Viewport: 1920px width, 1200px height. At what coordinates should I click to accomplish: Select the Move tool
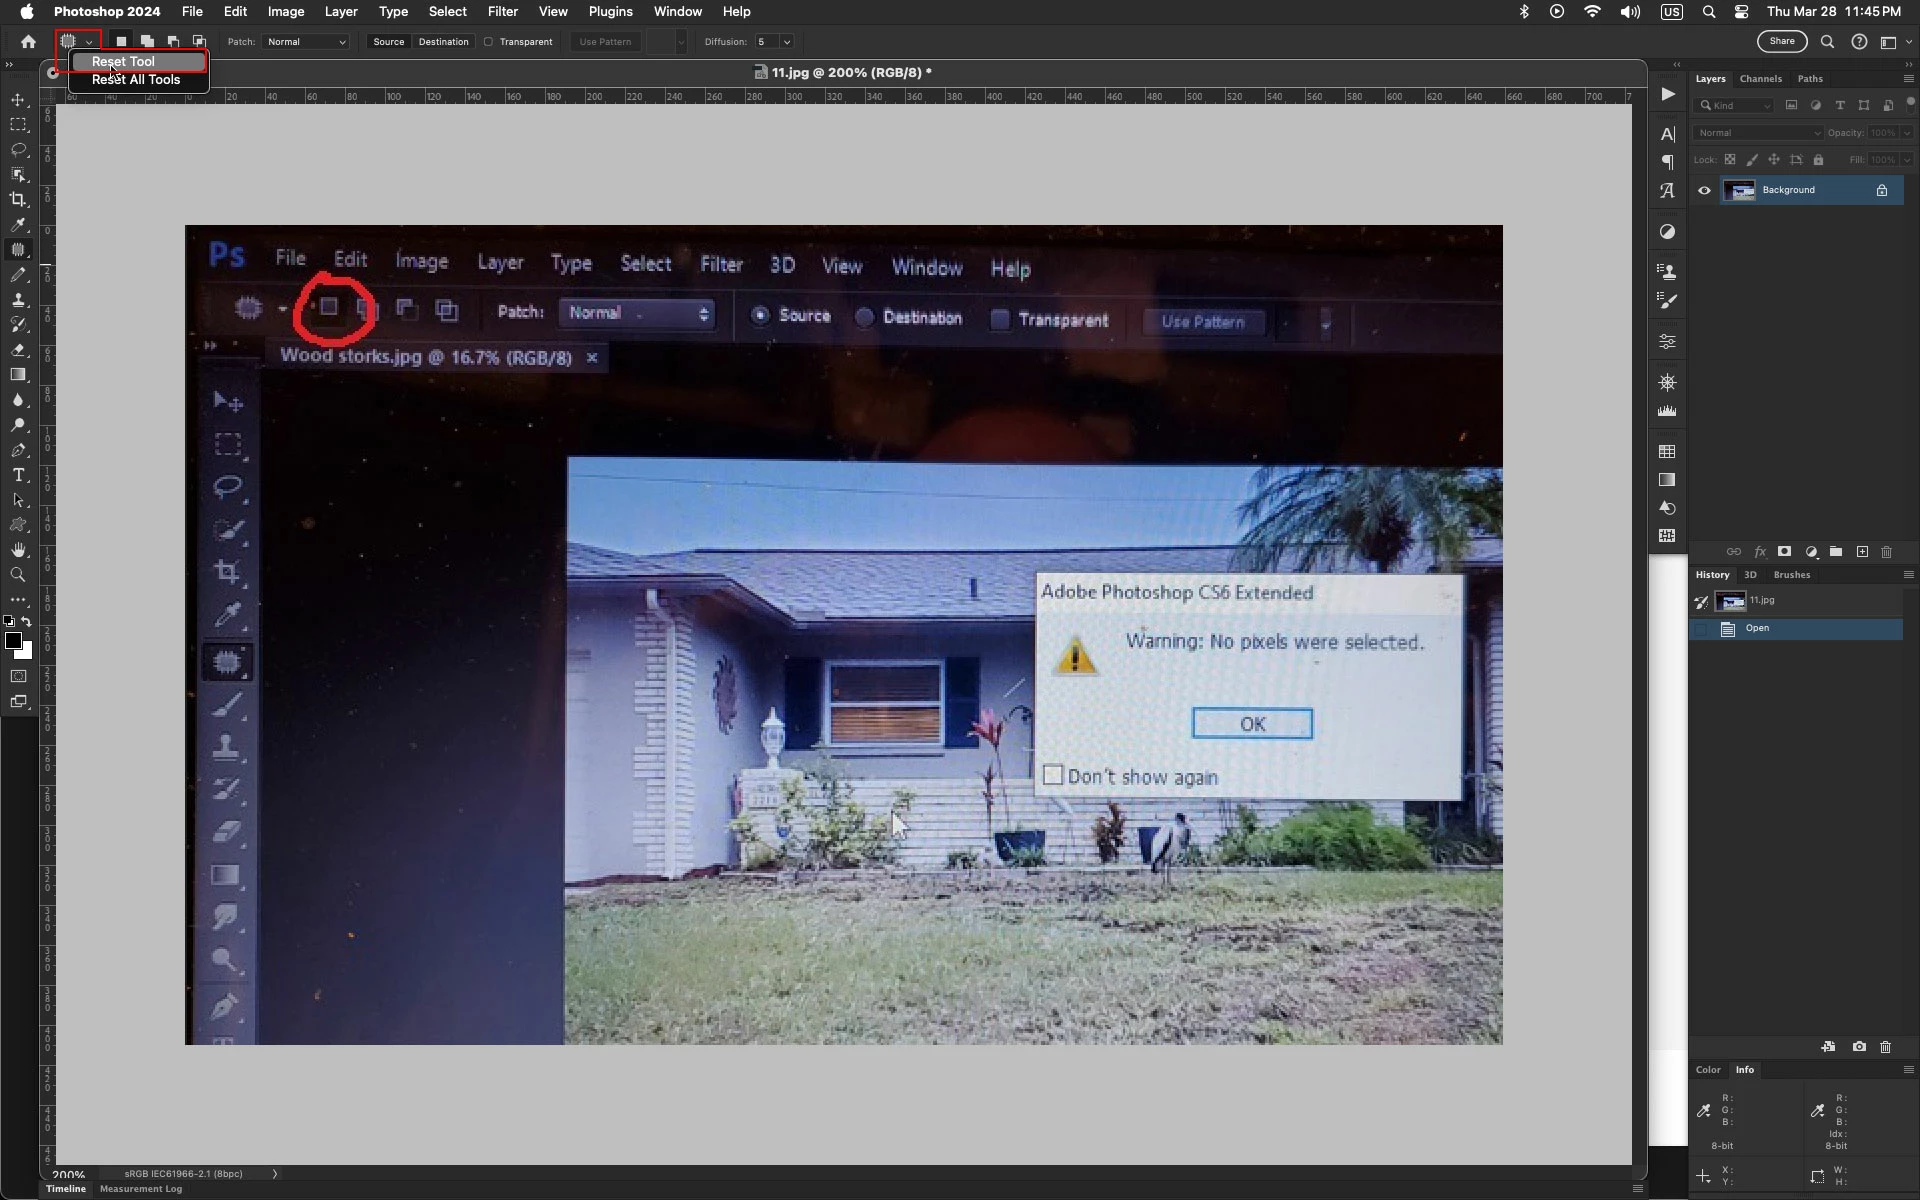pos(18,100)
